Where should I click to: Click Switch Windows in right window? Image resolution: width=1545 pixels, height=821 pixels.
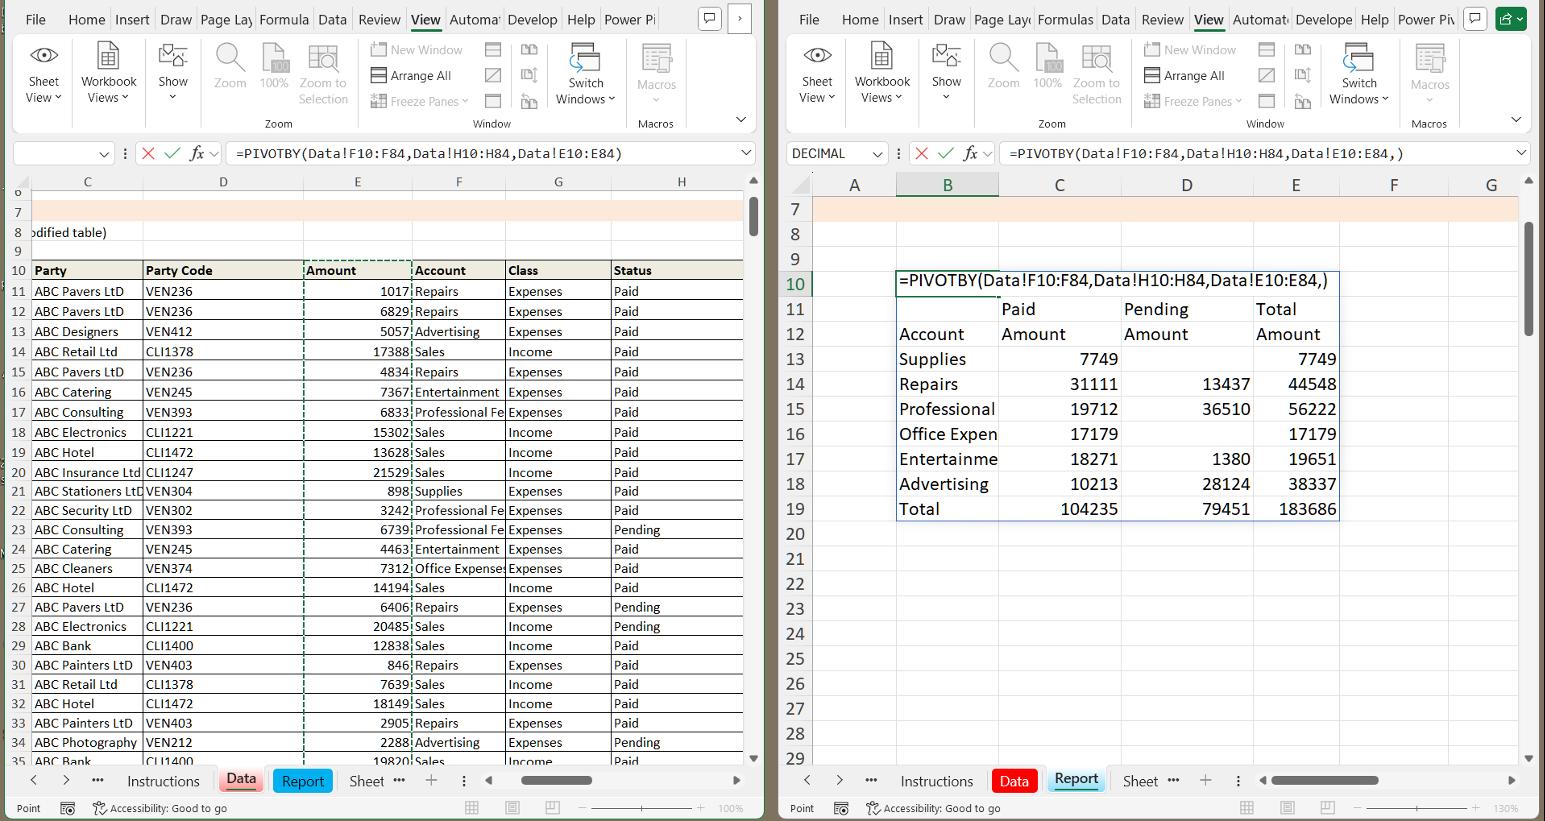click(x=1359, y=73)
